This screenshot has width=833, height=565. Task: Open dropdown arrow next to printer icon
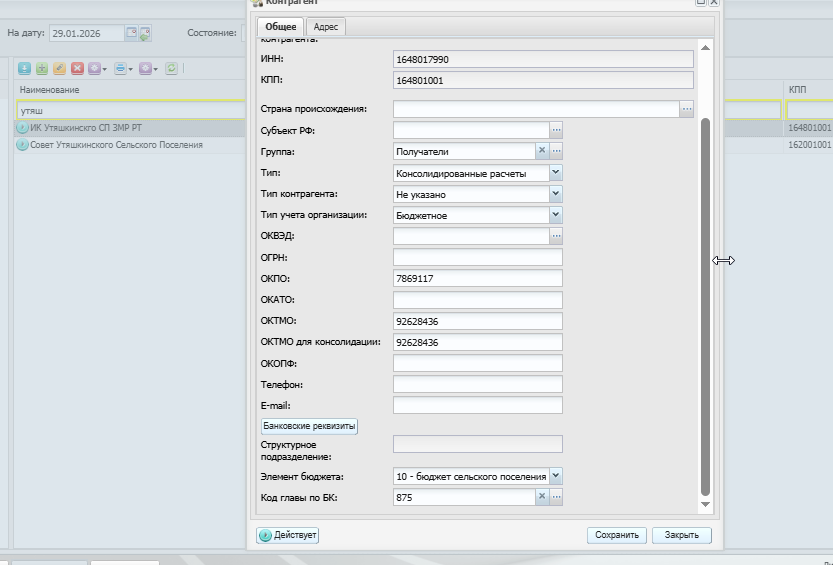pos(130,70)
